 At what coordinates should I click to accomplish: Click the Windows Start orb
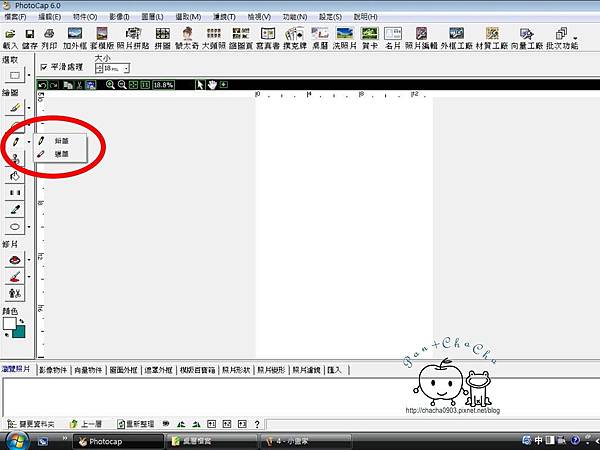pos(16,441)
